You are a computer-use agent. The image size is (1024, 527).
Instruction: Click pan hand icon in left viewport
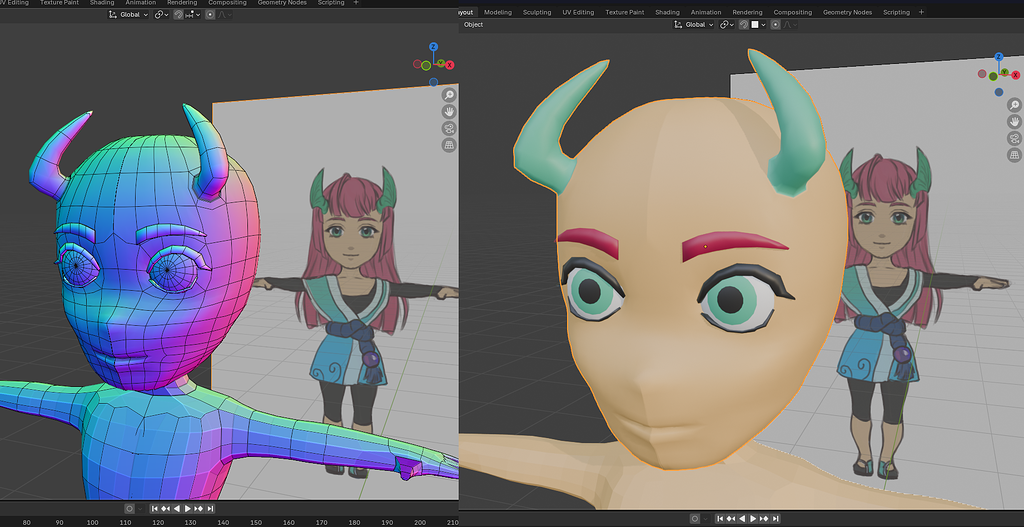(x=449, y=112)
